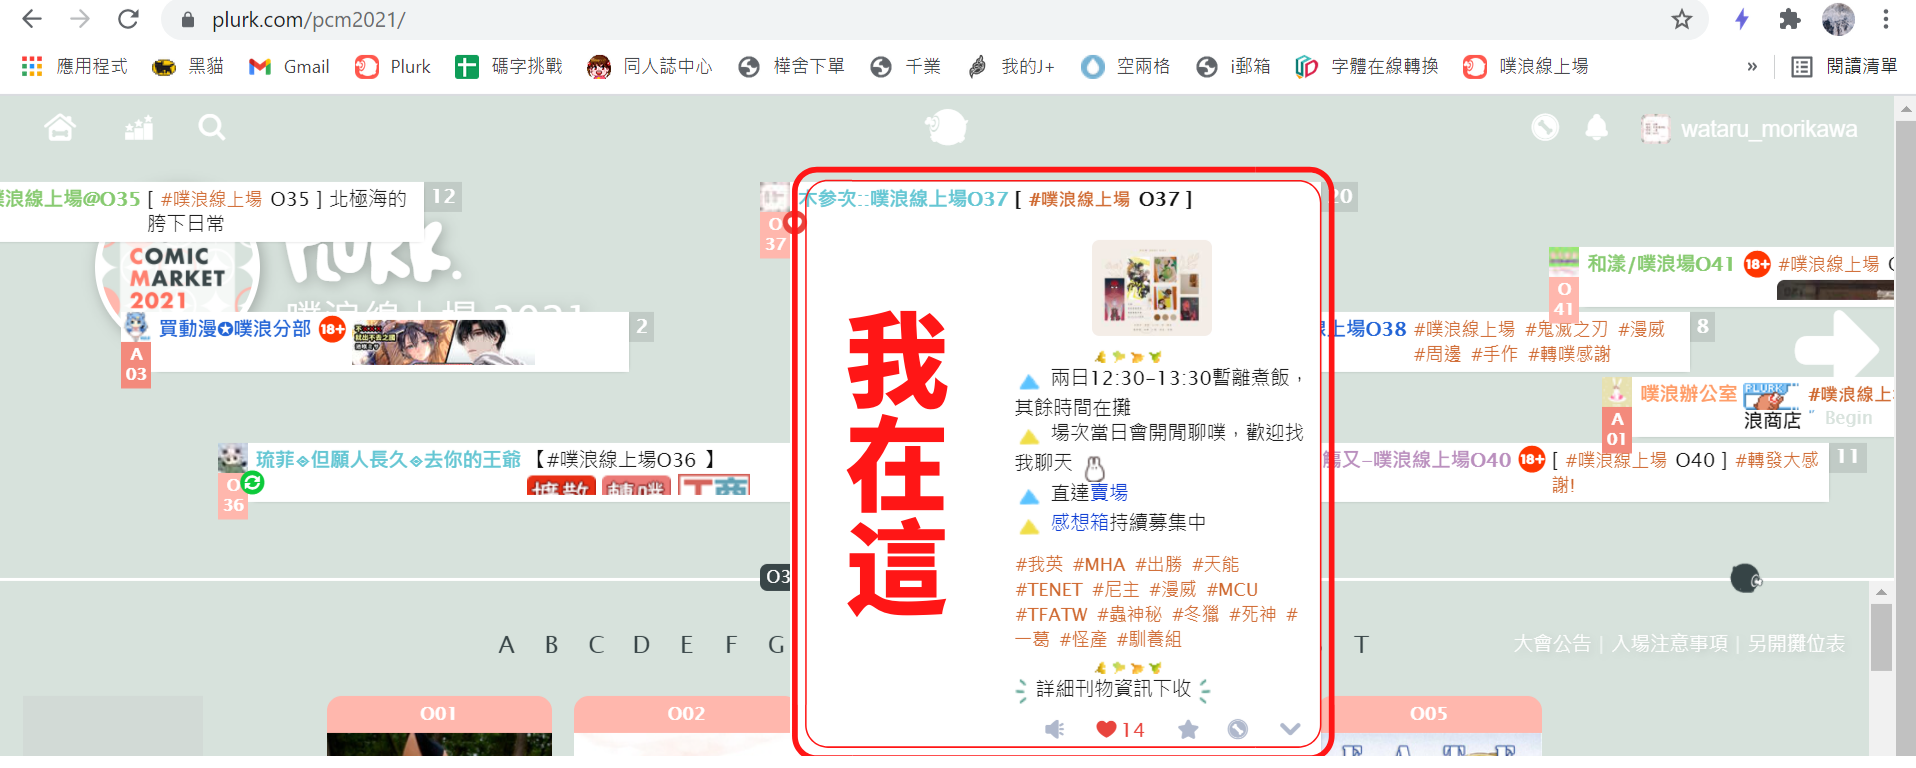Viewport: 1916px width, 768px height.
Task: Open the 另開攤位表 link
Action: pyautogui.click(x=1796, y=644)
